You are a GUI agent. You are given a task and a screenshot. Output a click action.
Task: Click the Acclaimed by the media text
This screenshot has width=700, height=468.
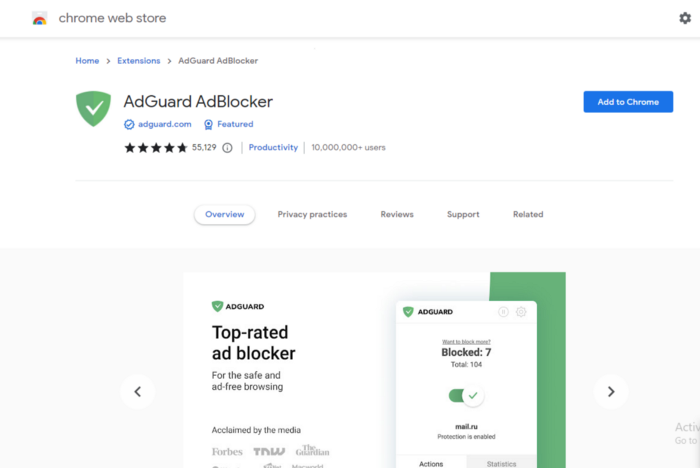pos(256,430)
